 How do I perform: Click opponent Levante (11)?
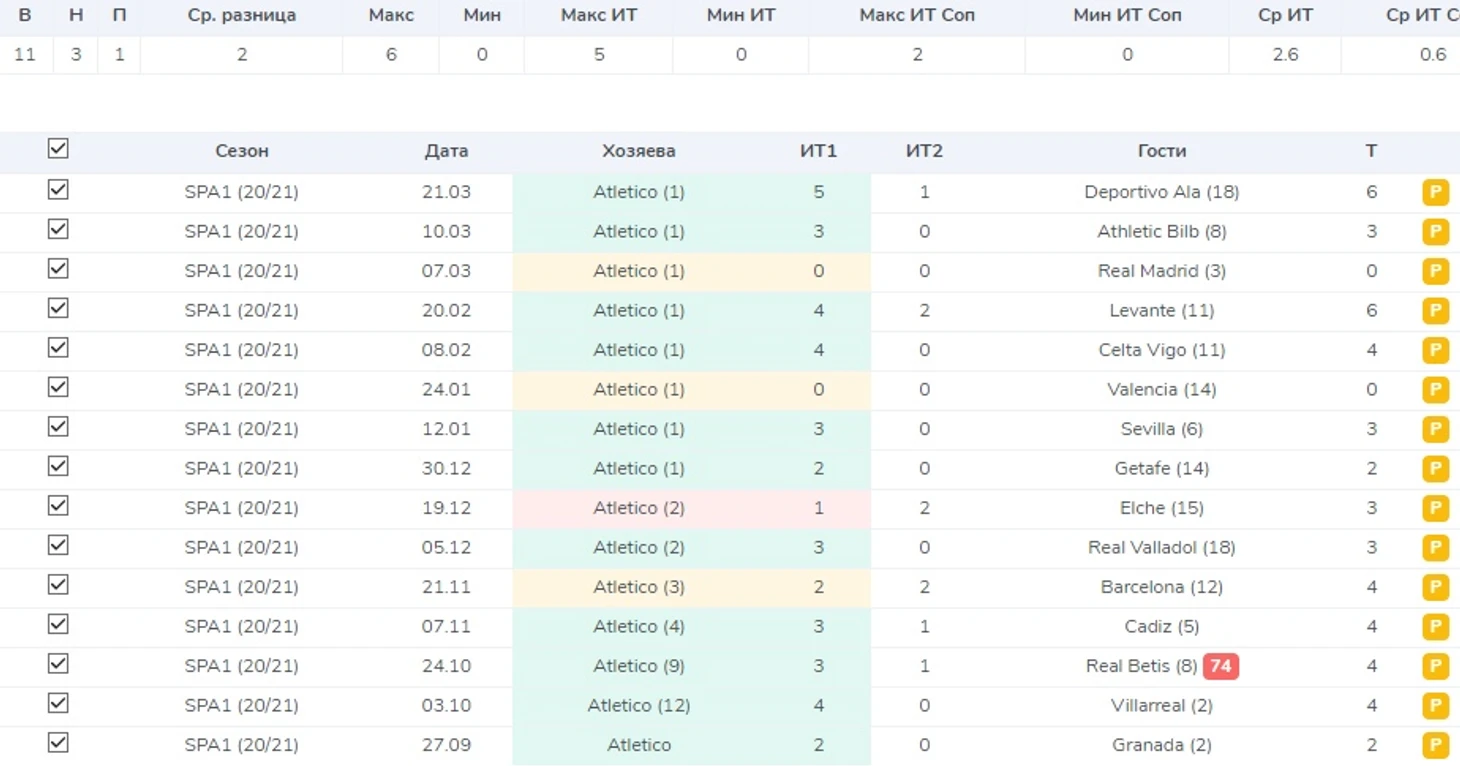pos(1162,311)
